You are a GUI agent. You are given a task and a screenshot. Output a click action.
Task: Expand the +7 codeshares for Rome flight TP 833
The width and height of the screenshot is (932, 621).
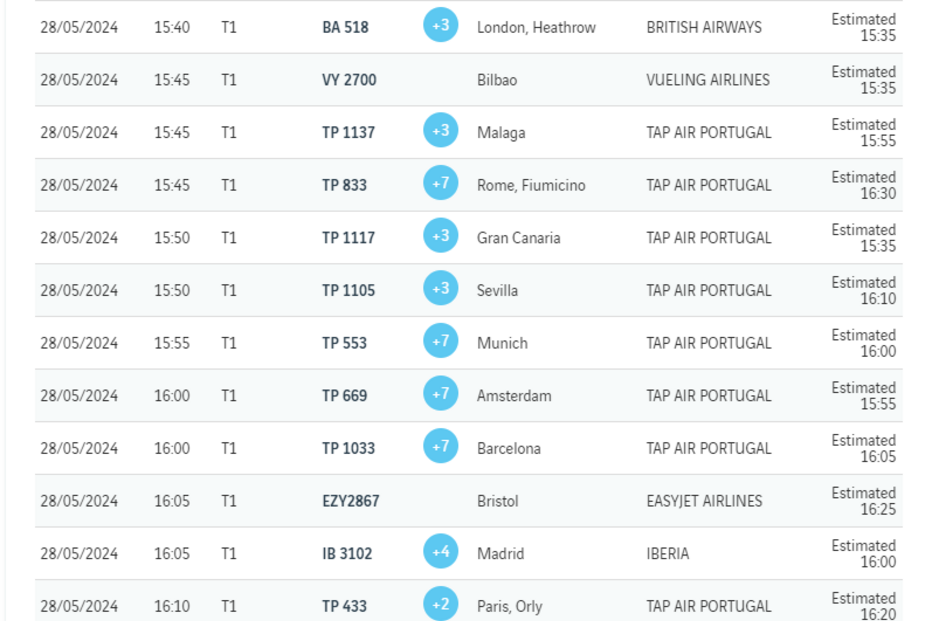point(441,183)
